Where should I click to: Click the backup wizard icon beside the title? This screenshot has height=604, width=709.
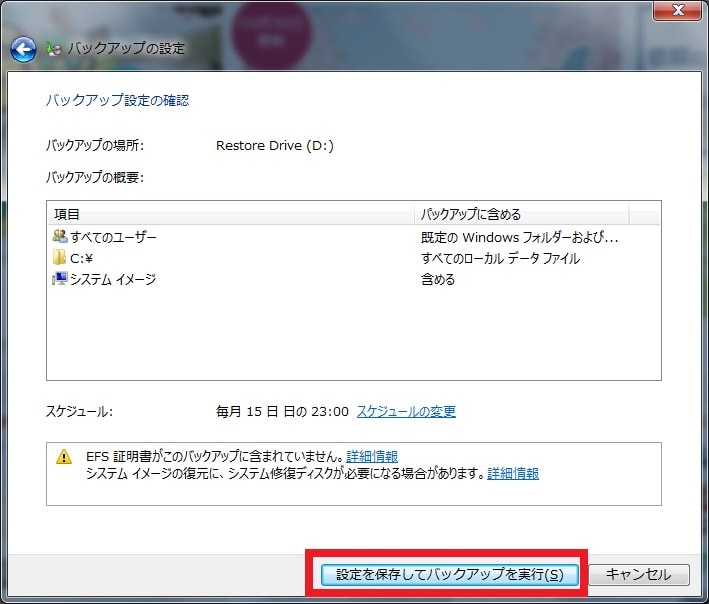(53, 49)
